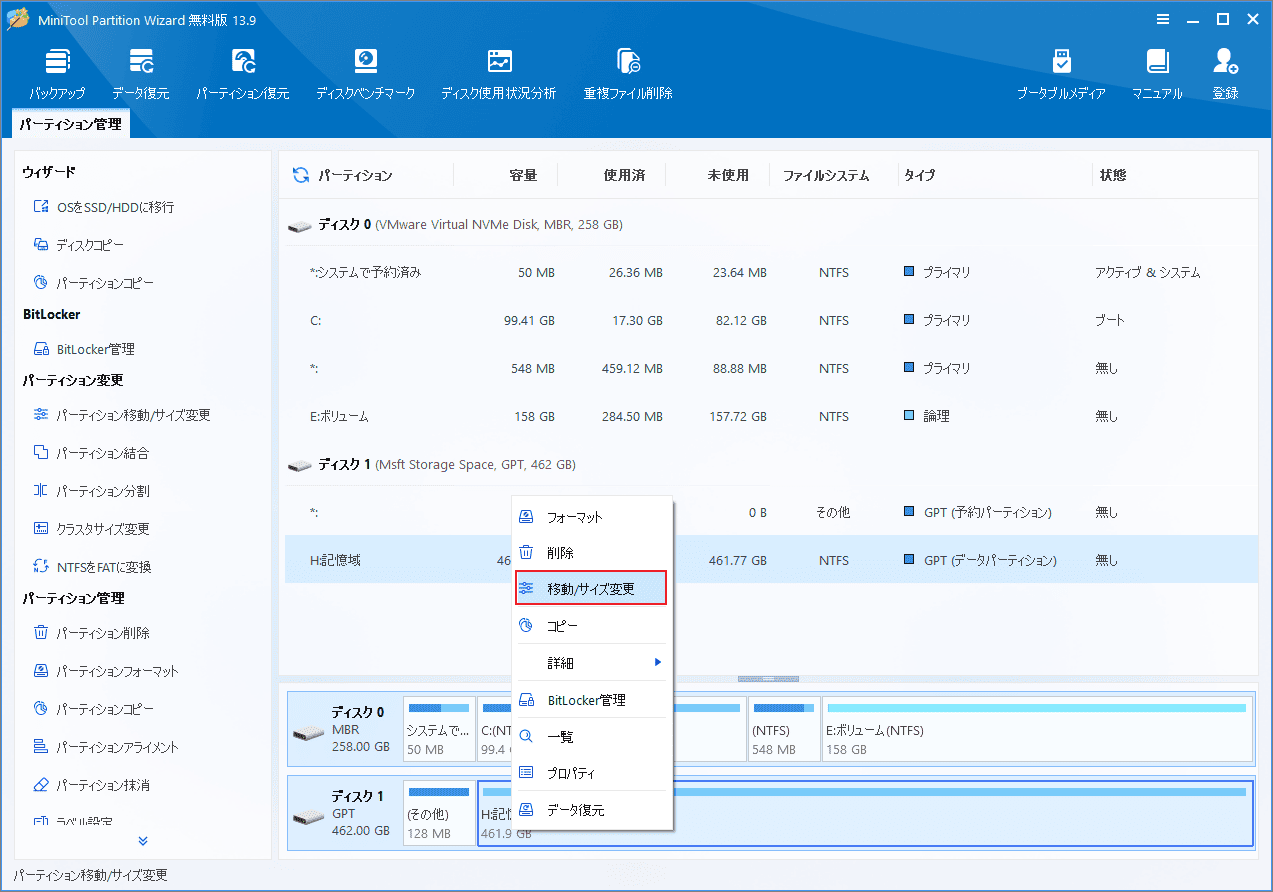Screen dimensions: 1273x892
Task: Open ディスク使用状況分析
Action: coord(499,74)
